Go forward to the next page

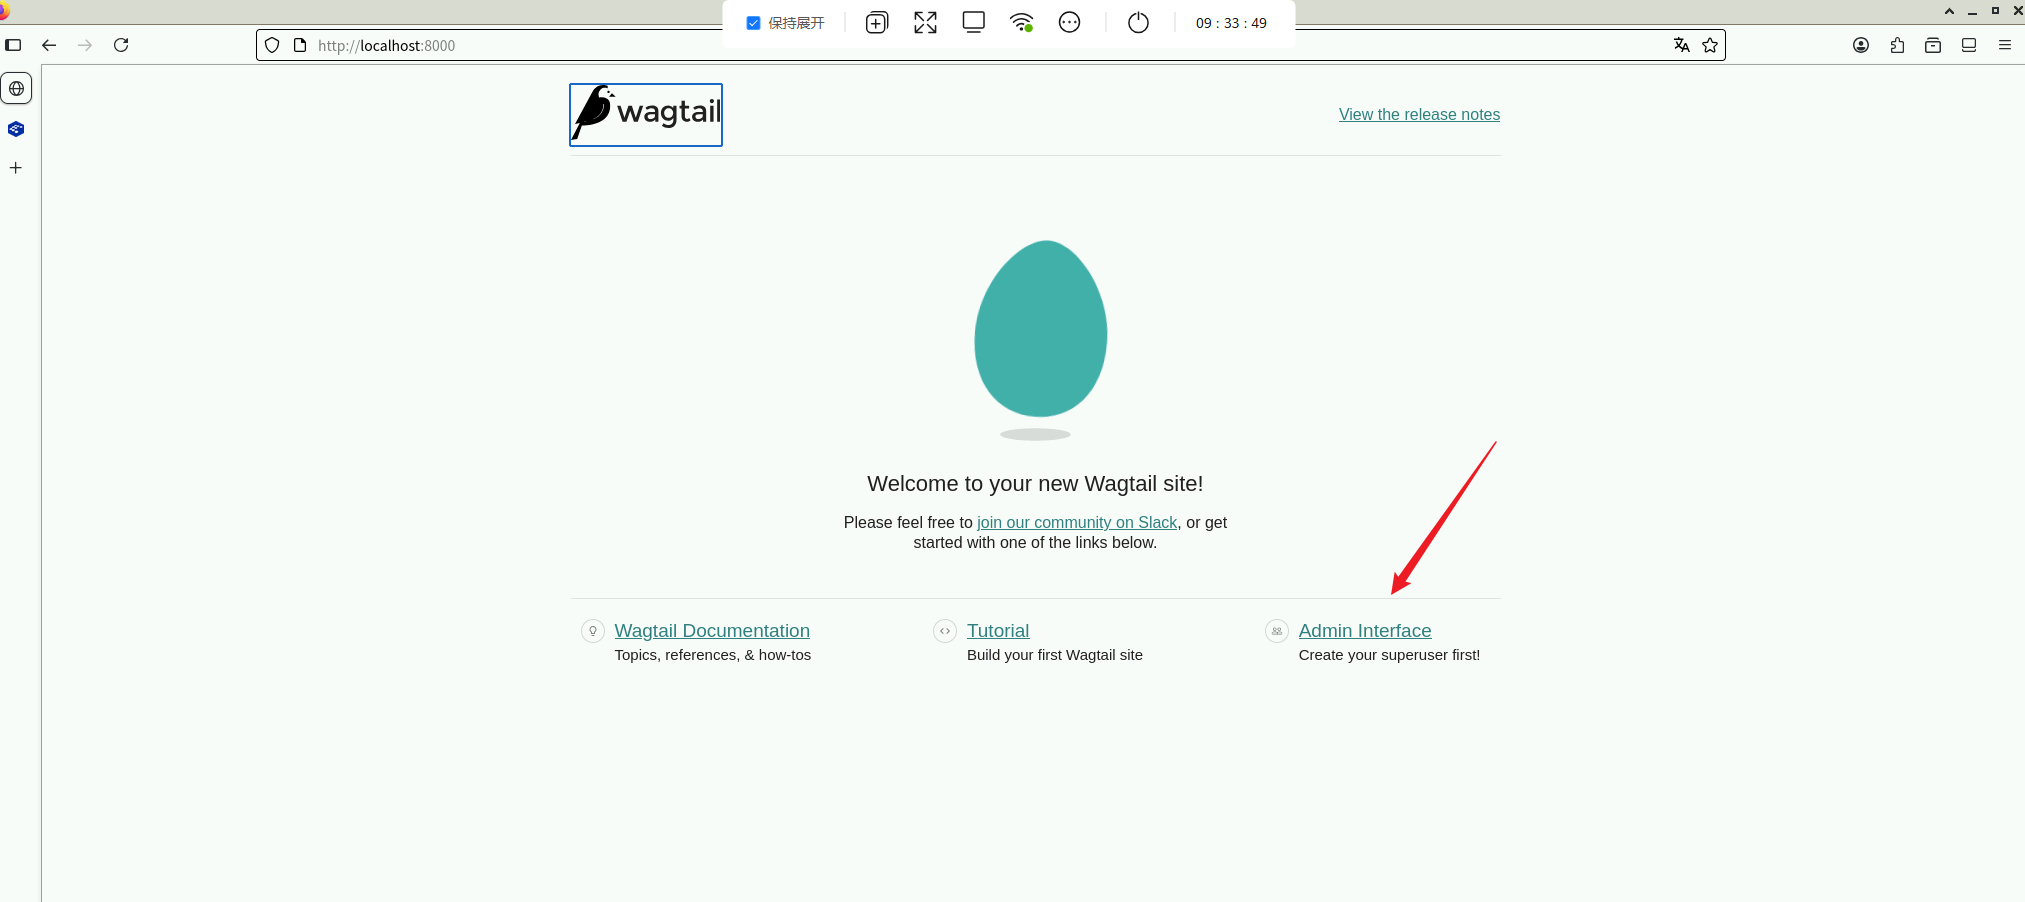pos(85,45)
